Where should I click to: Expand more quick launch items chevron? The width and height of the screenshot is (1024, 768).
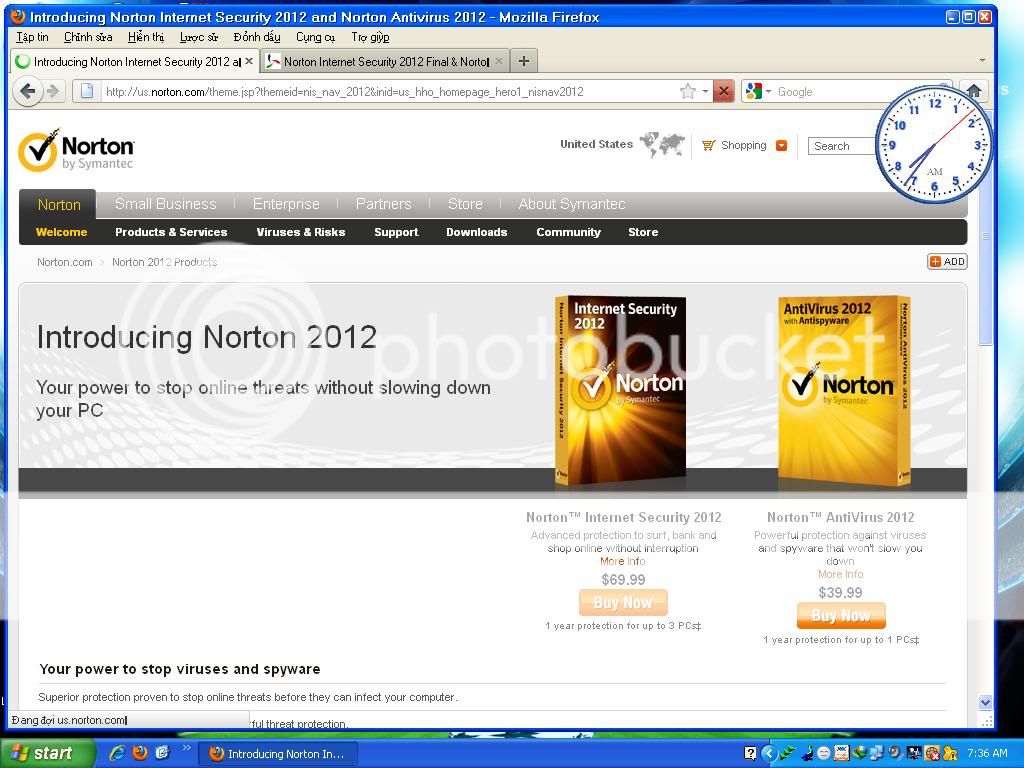(186, 748)
